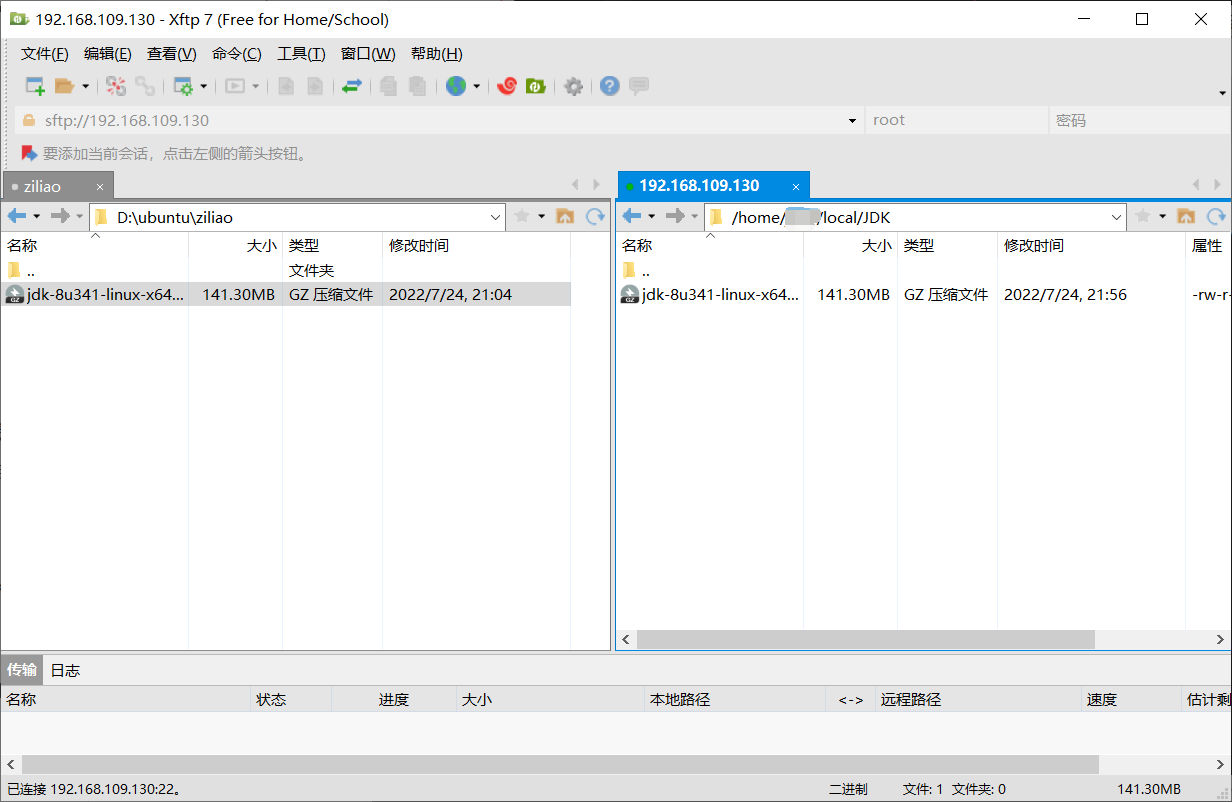Image resolution: width=1232 pixels, height=802 pixels.
Task: Go forward in the local pane
Action: click(x=60, y=216)
